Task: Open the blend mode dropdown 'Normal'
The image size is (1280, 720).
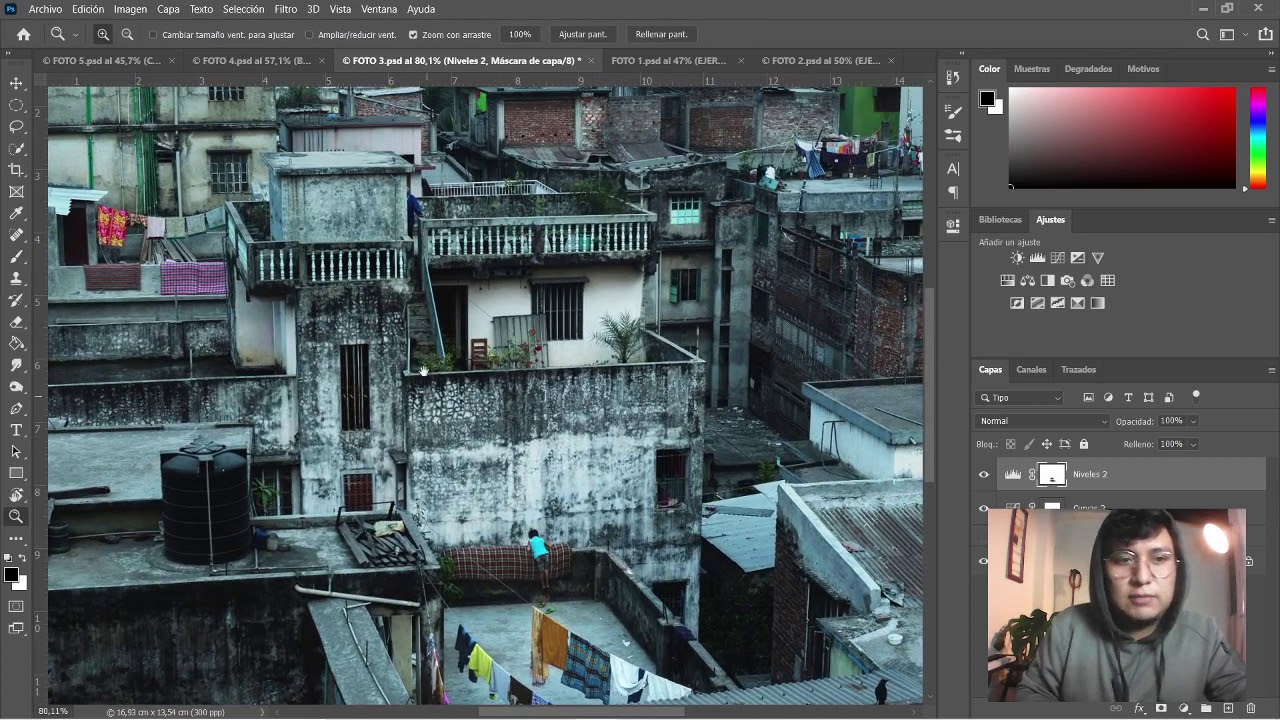Action: (1043, 421)
